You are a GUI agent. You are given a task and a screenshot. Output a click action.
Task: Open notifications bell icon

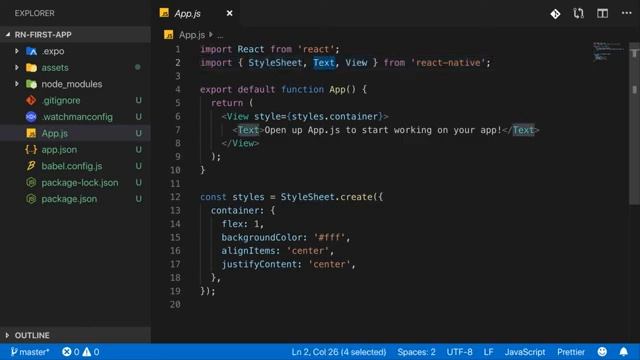[624, 351]
